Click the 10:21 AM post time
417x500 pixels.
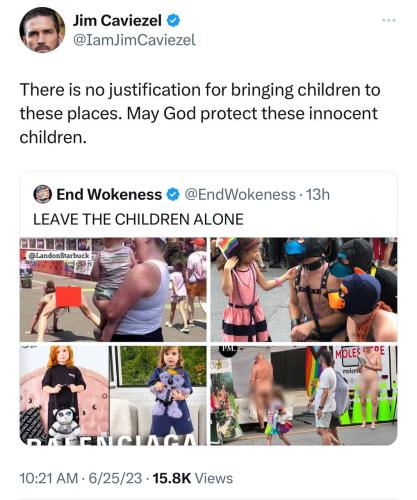pos(49,478)
